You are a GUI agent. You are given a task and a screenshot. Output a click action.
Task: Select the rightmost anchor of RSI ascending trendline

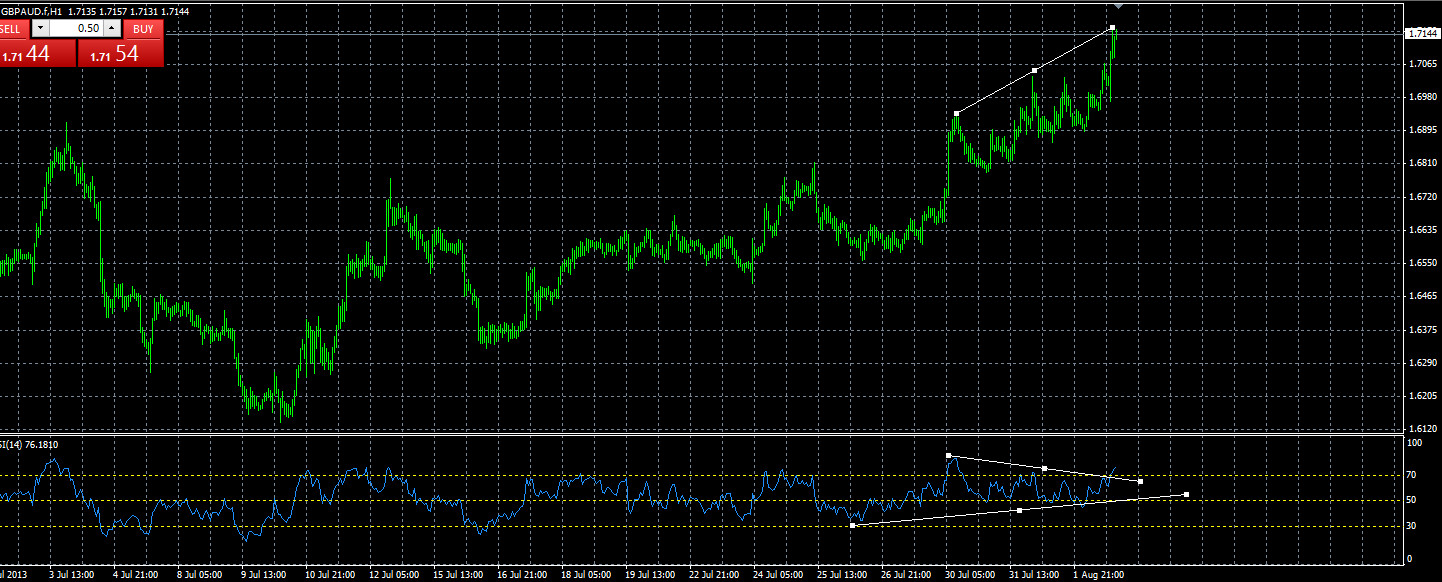[x=1186, y=494]
